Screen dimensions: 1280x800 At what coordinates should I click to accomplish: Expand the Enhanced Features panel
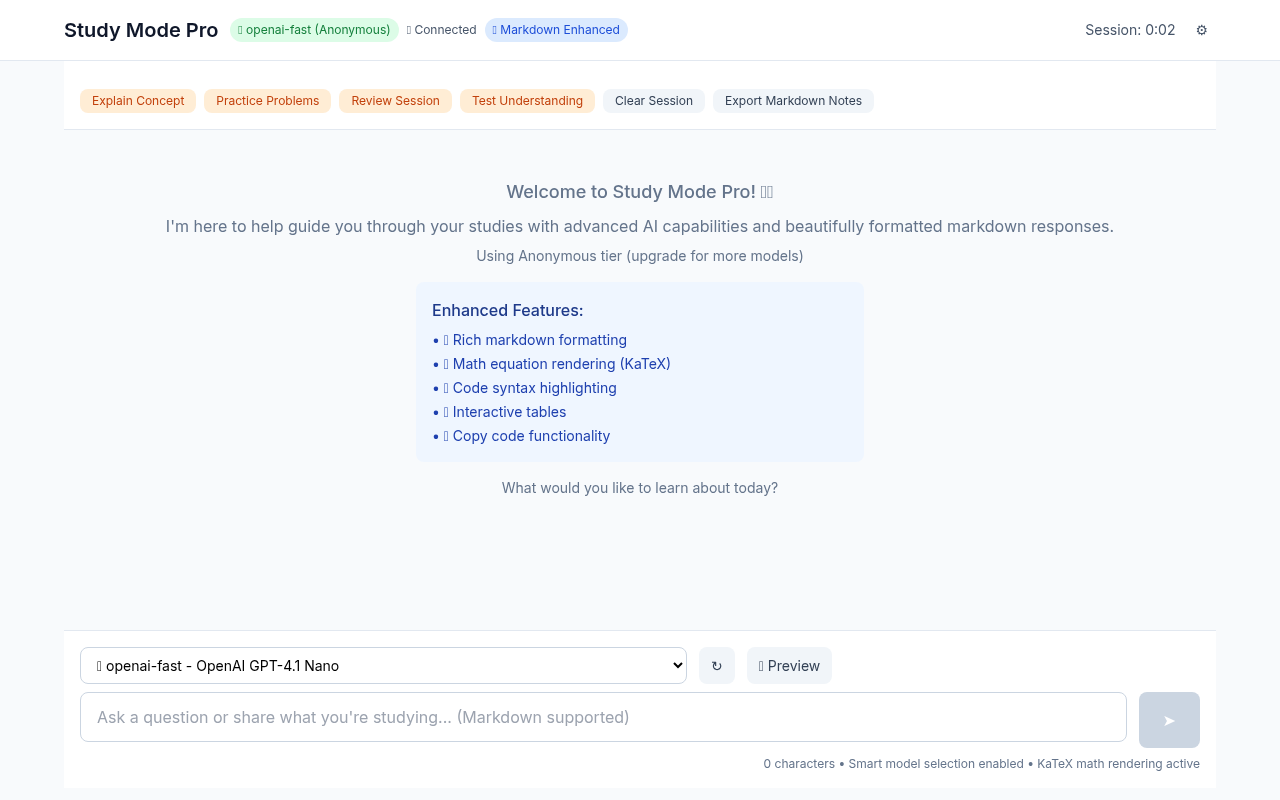click(x=507, y=310)
